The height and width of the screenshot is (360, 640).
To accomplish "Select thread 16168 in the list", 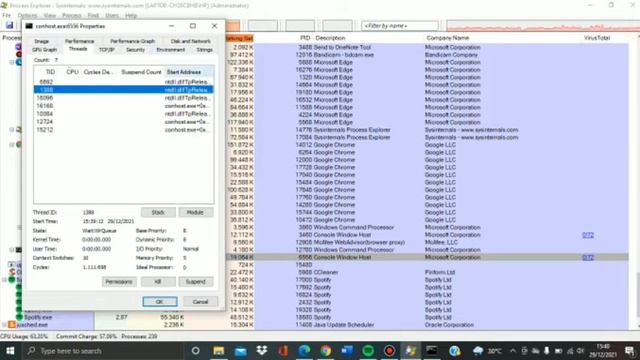I will pyautogui.click(x=123, y=106).
